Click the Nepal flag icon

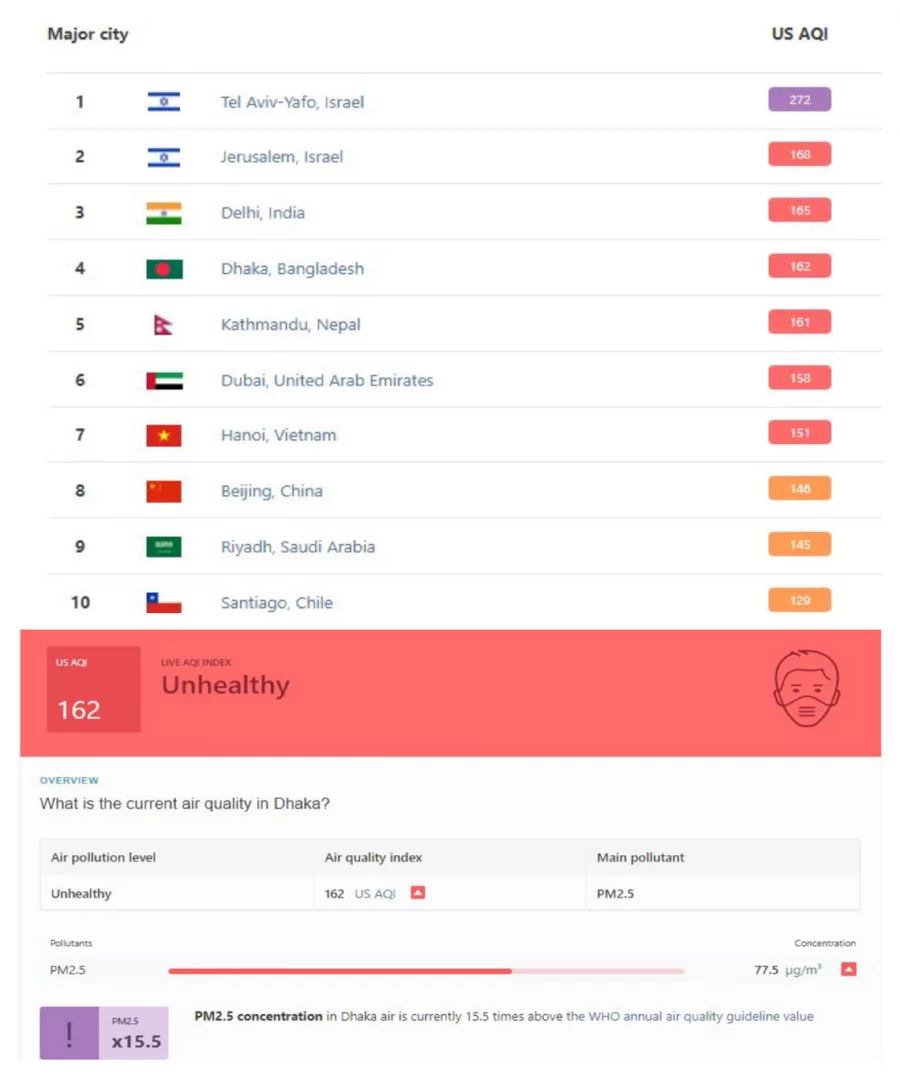(163, 325)
